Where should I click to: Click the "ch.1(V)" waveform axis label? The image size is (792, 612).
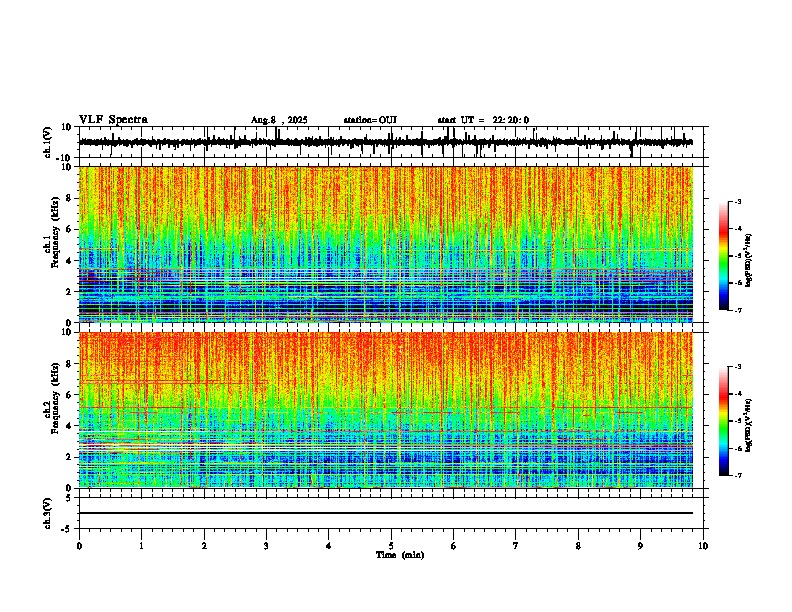click(48, 142)
